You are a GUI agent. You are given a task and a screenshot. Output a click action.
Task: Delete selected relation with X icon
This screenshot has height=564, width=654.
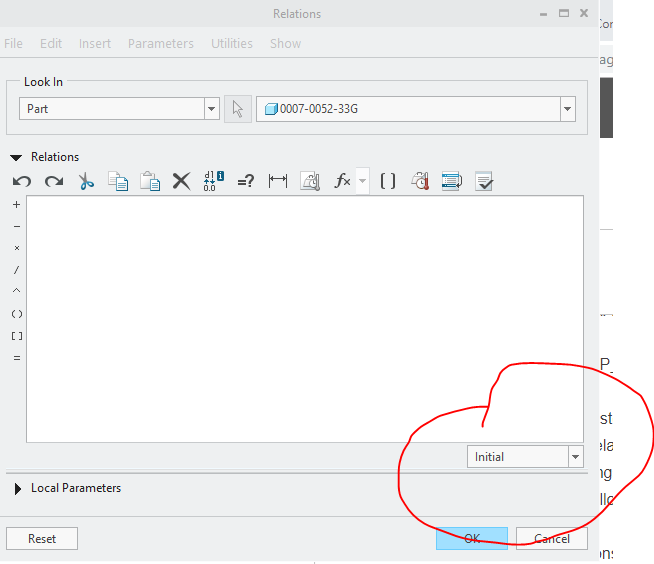pyautogui.click(x=181, y=181)
